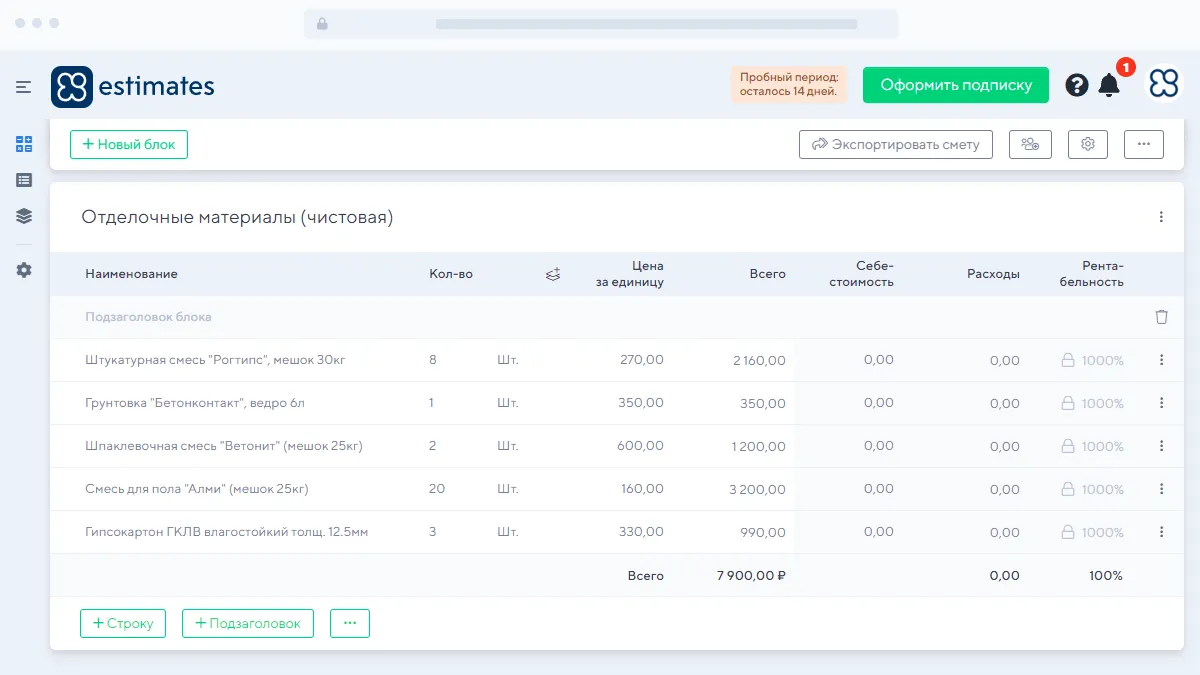The height and width of the screenshot is (675, 1200).
Task: Toggle profitability lock for Гипсокартон row
Action: pyautogui.click(x=1068, y=532)
